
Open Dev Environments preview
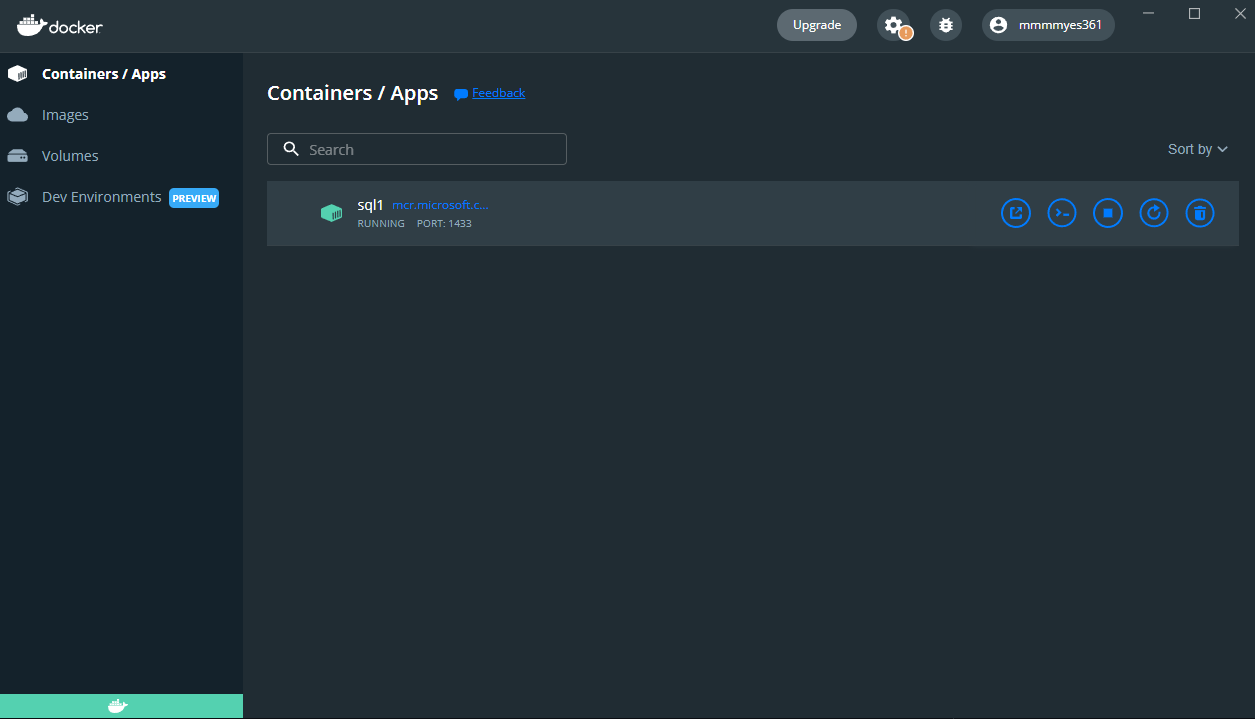click(101, 196)
